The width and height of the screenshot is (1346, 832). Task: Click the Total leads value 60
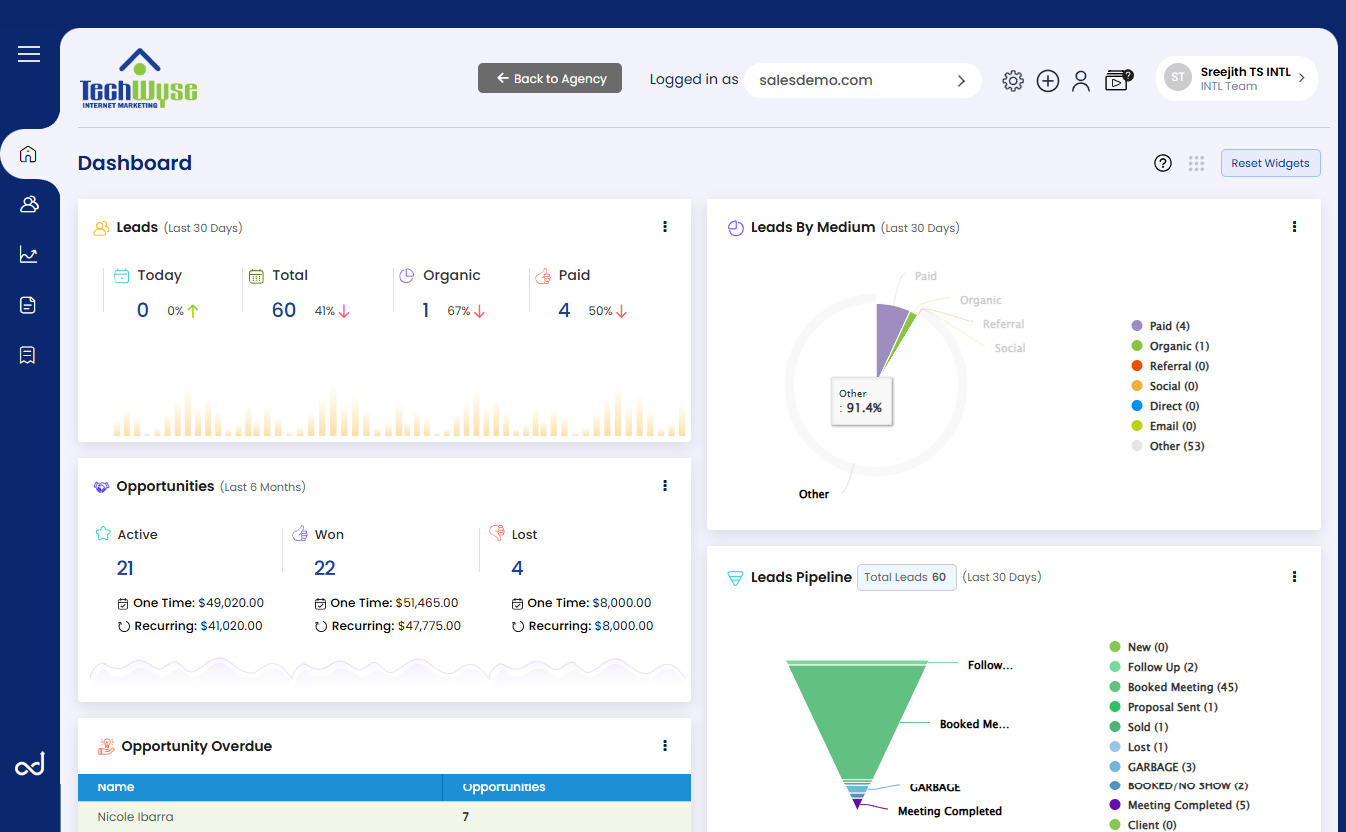[284, 310]
